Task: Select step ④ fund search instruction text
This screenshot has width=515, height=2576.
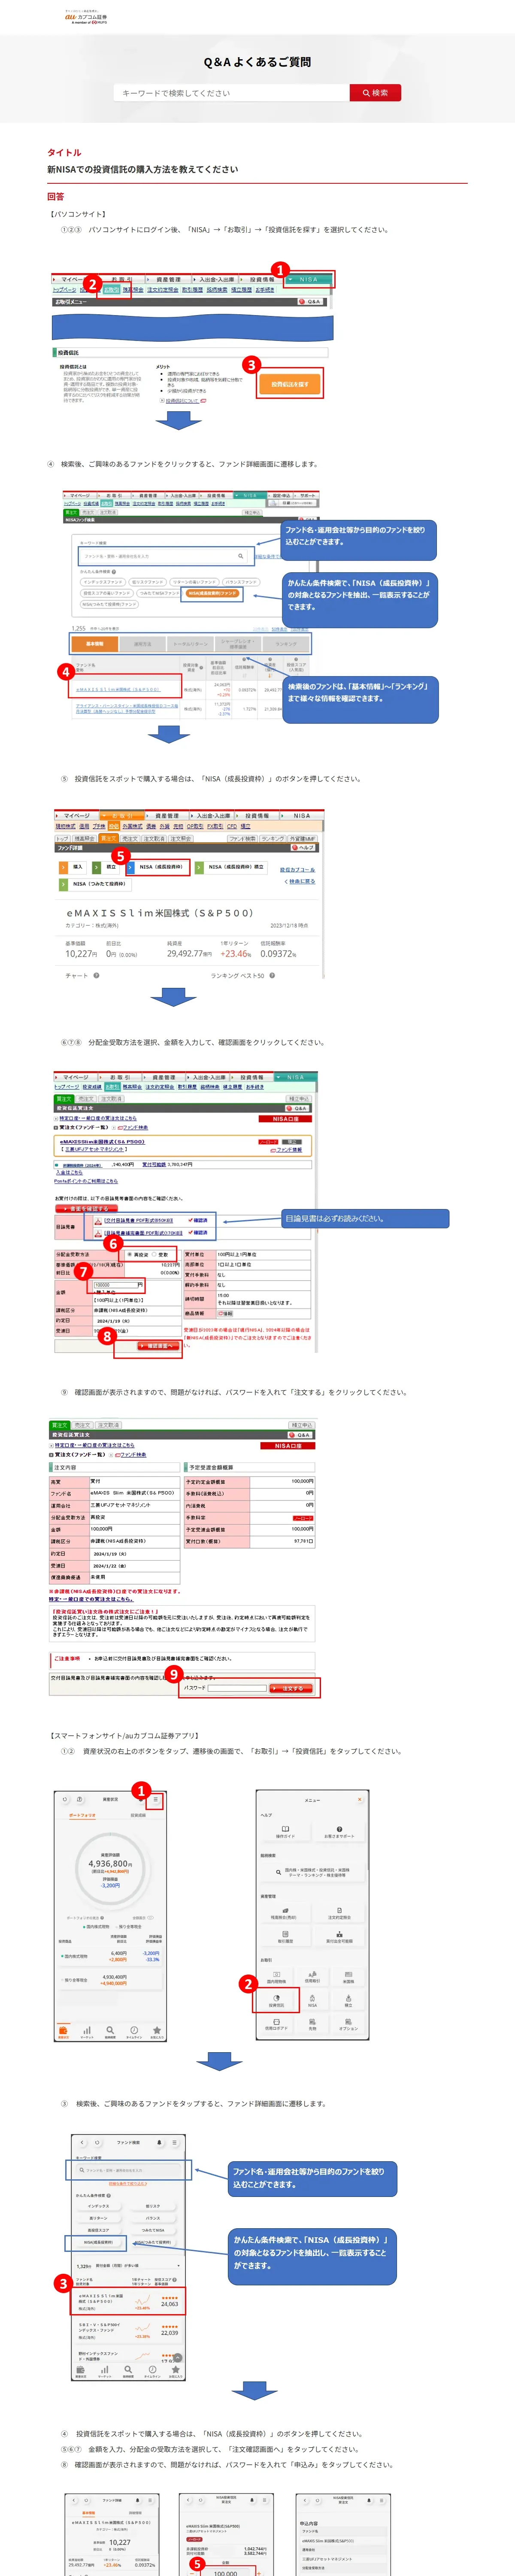Action: (183, 464)
